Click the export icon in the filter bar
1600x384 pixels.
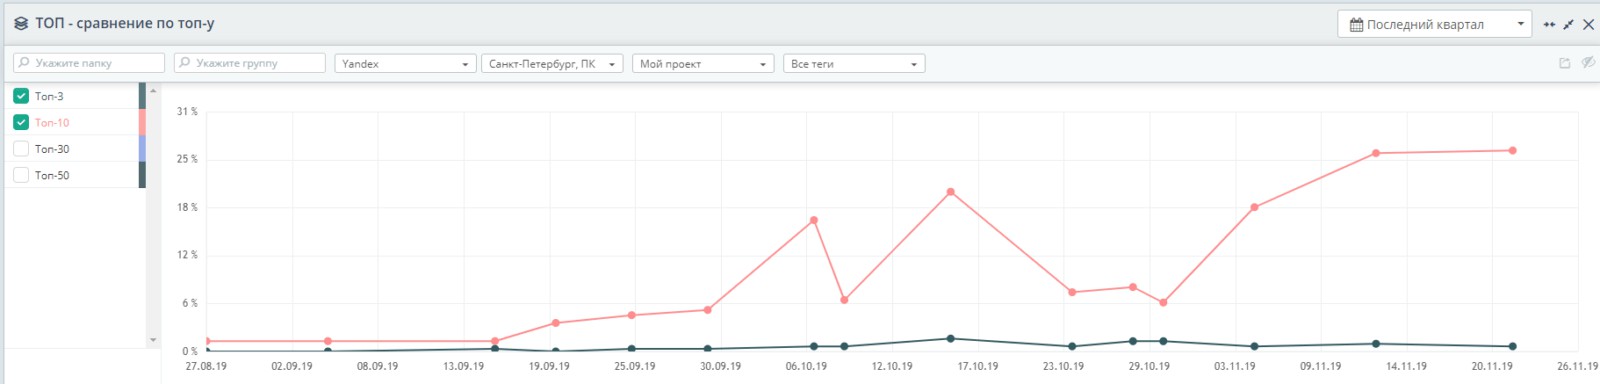coord(1565,63)
